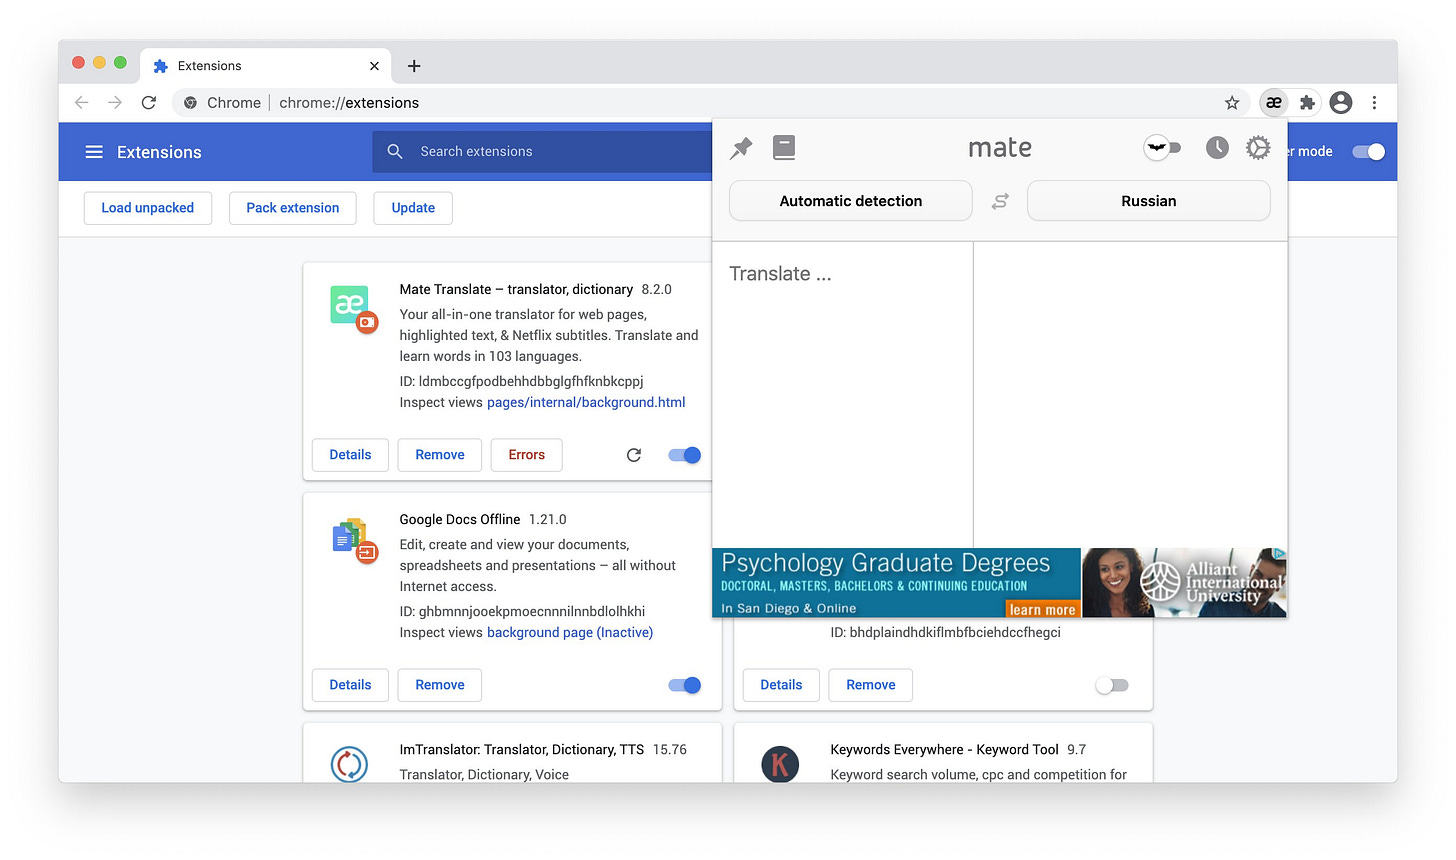Open the Chrome three-dot menu

click(x=1375, y=102)
